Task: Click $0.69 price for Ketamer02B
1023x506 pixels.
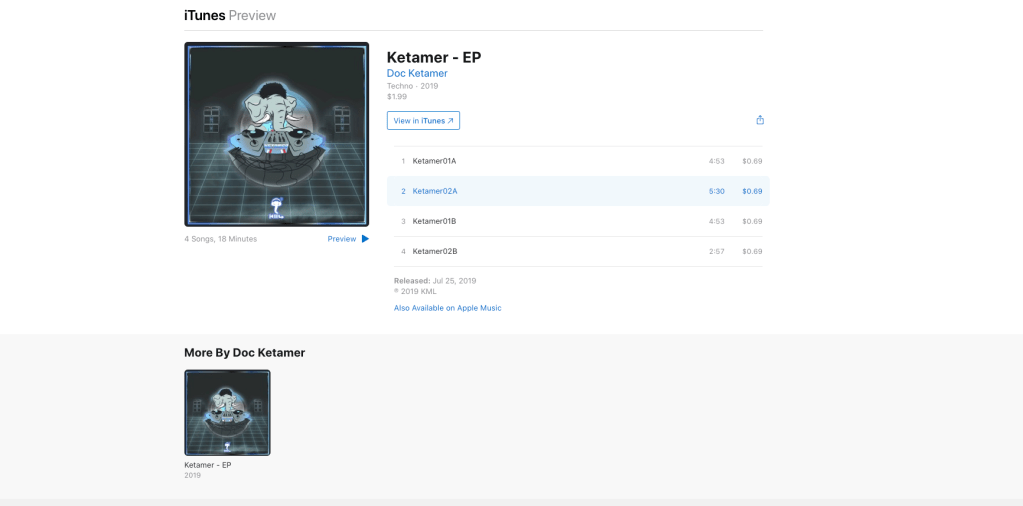Action: (752, 251)
